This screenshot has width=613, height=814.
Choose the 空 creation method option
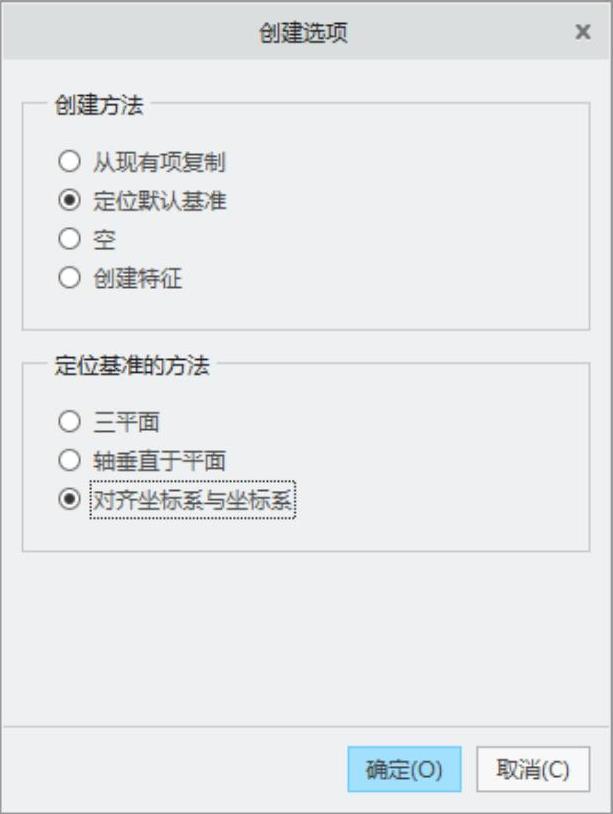[69, 239]
